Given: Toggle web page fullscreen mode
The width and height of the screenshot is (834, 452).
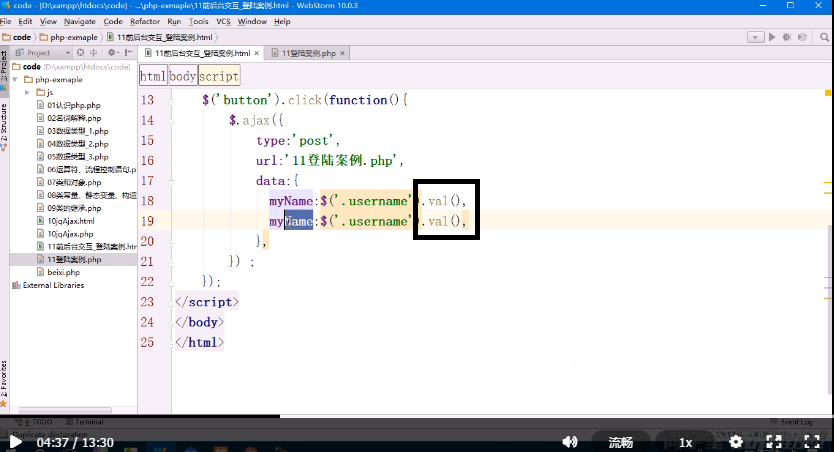Looking at the screenshot, I should click(774, 442).
